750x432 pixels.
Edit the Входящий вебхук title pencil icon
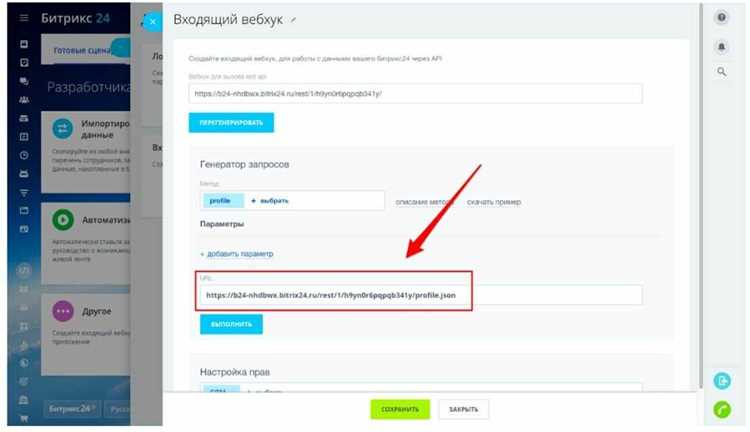(x=293, y=20)
